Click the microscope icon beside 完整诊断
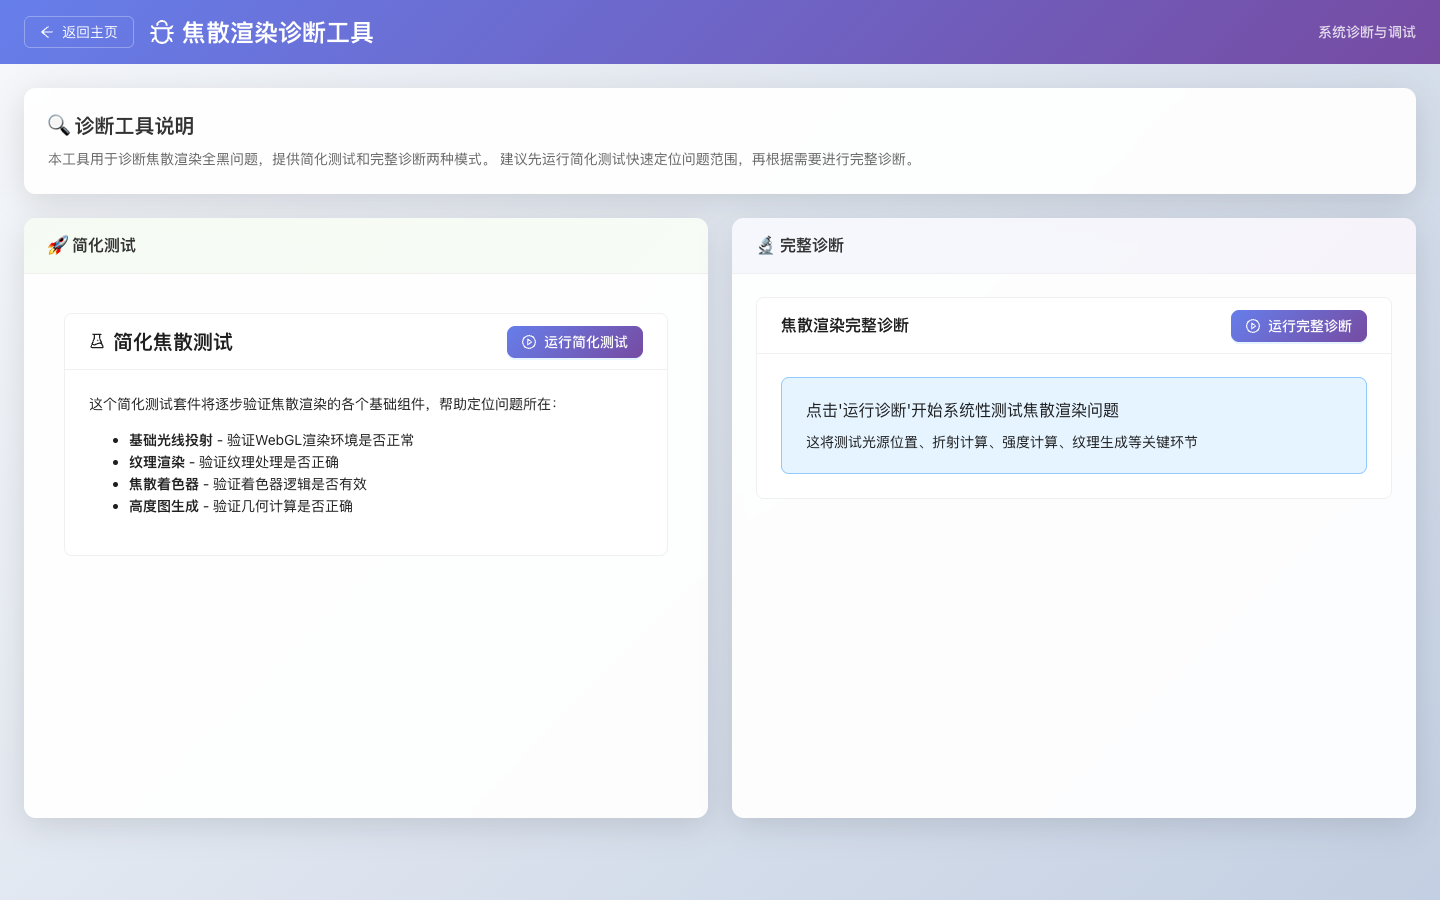Viewport: 1440px width, 900px height. pyautogui.click(x=766, y=245)
